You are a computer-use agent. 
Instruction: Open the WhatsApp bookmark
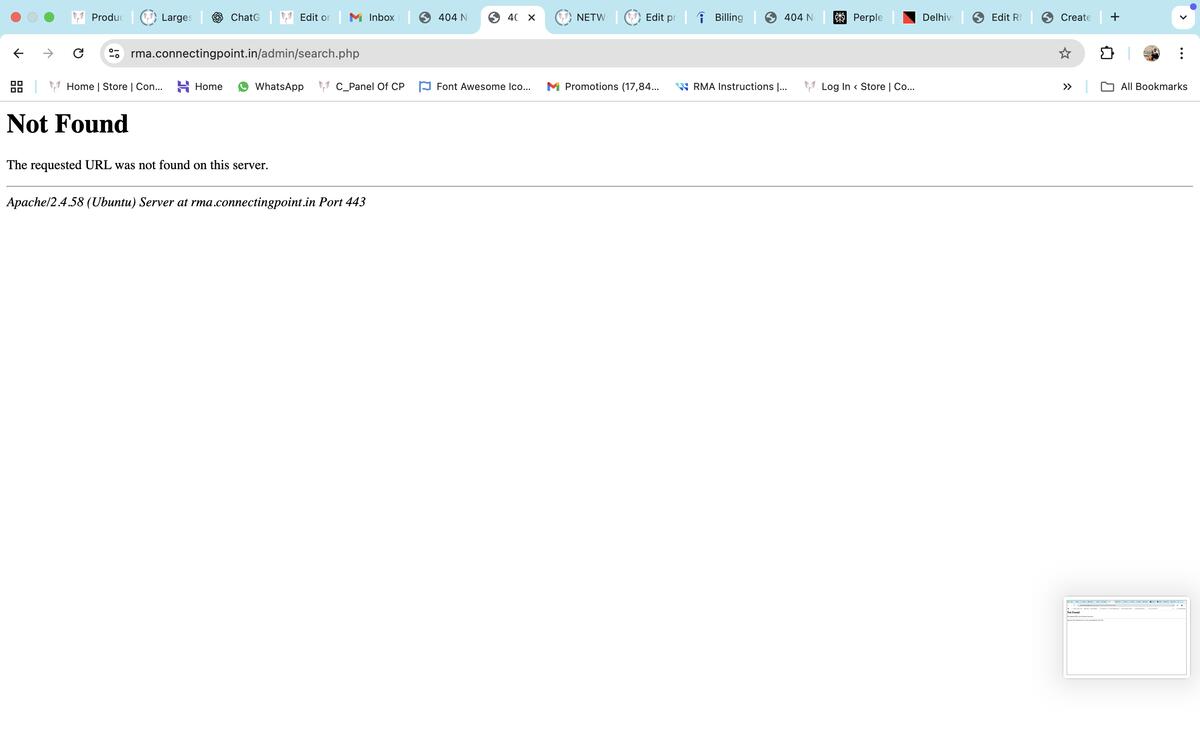click(270, 87)
